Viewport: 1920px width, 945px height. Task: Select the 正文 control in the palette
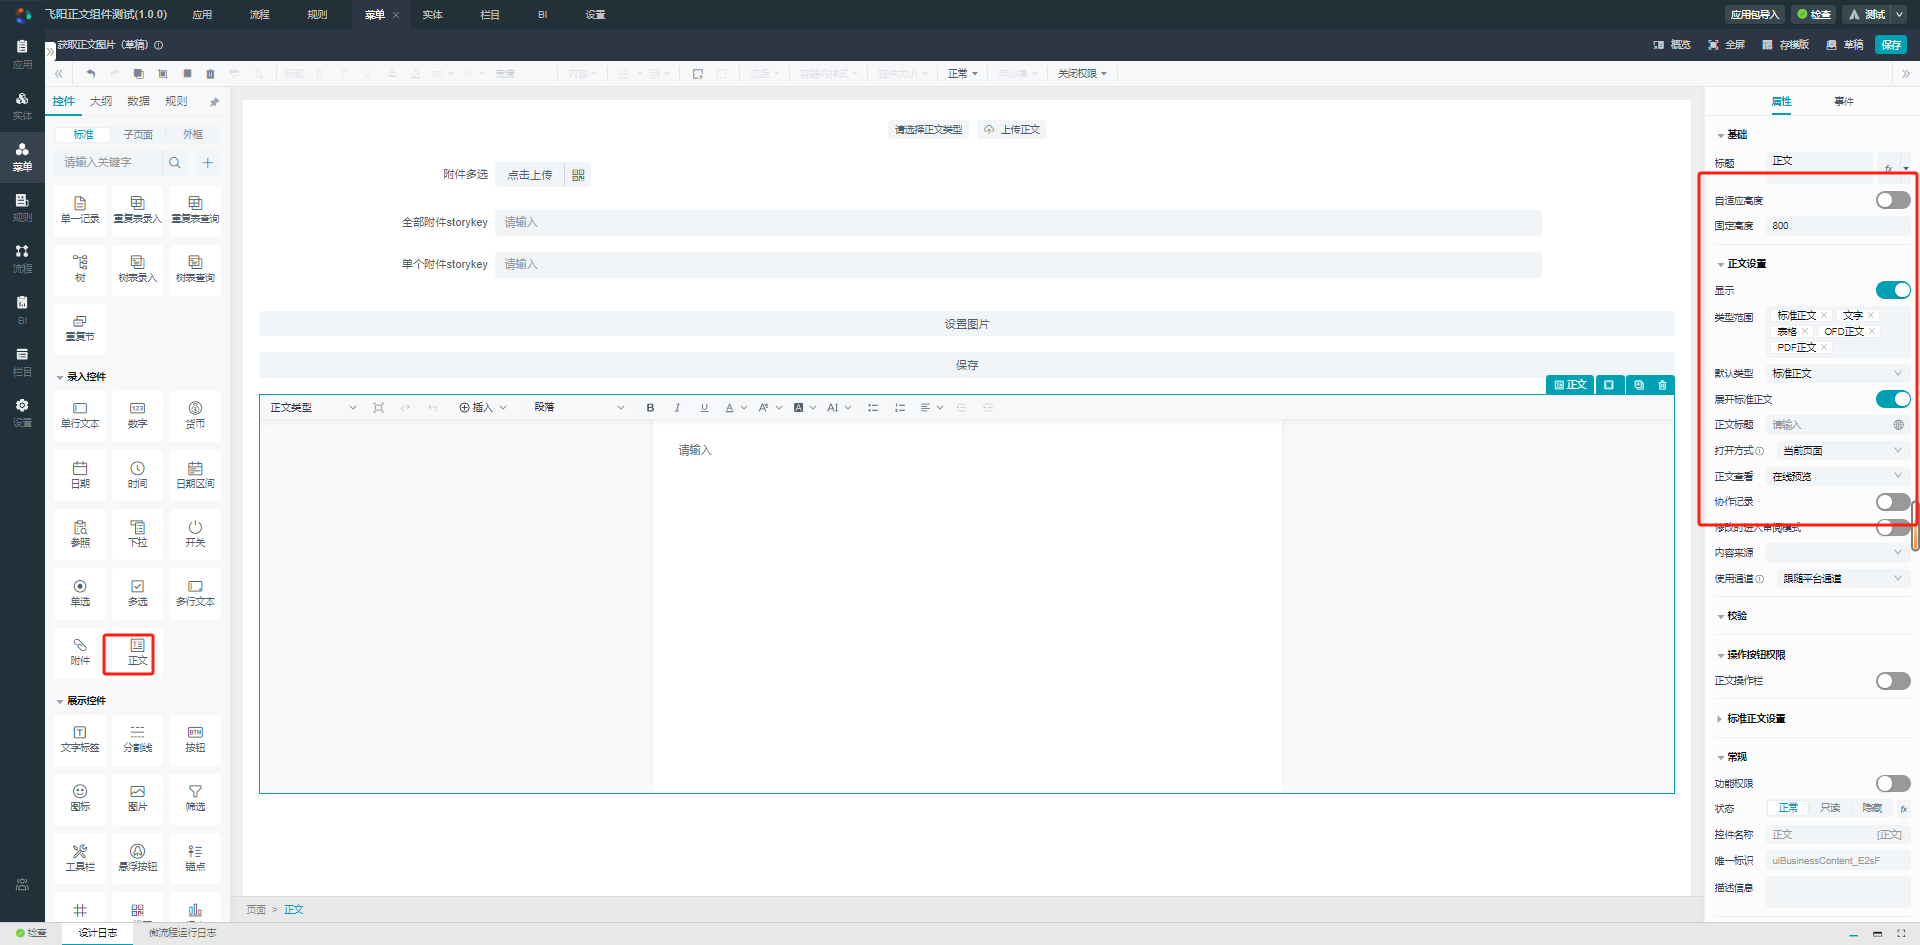click(138, 652)
